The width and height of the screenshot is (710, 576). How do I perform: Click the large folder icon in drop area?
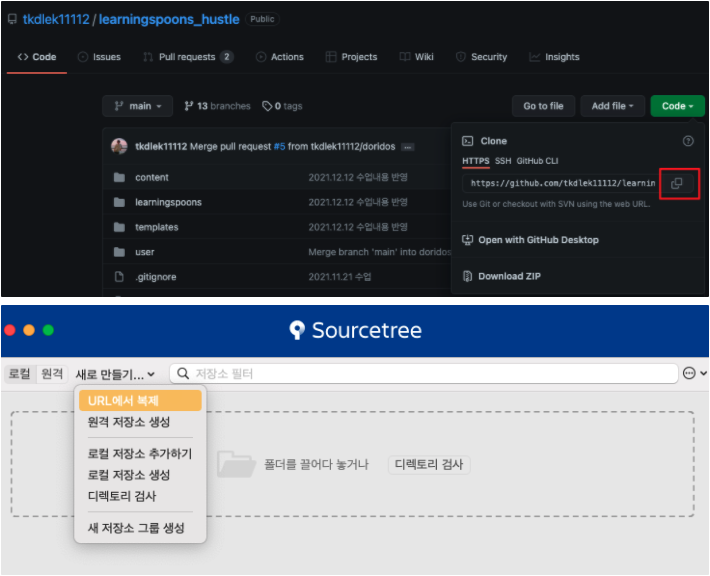click(236, 464)
